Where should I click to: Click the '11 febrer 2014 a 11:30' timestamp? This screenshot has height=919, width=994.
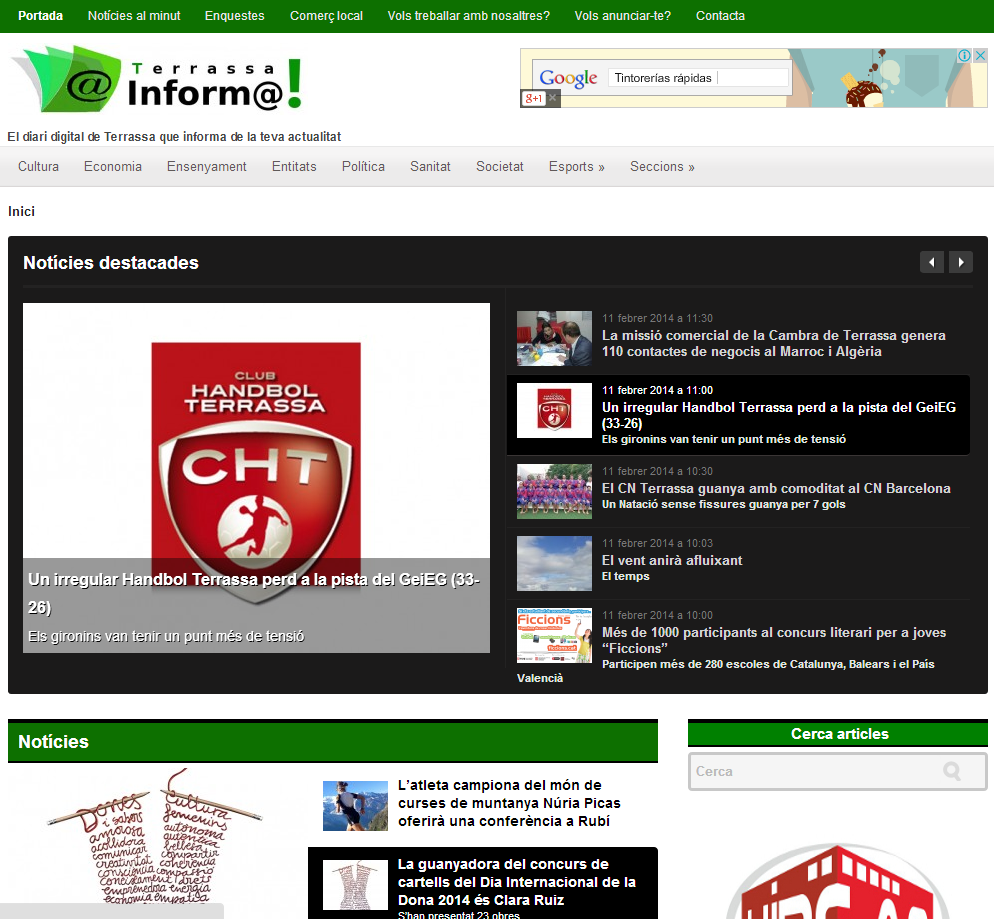tap(657, 318)
